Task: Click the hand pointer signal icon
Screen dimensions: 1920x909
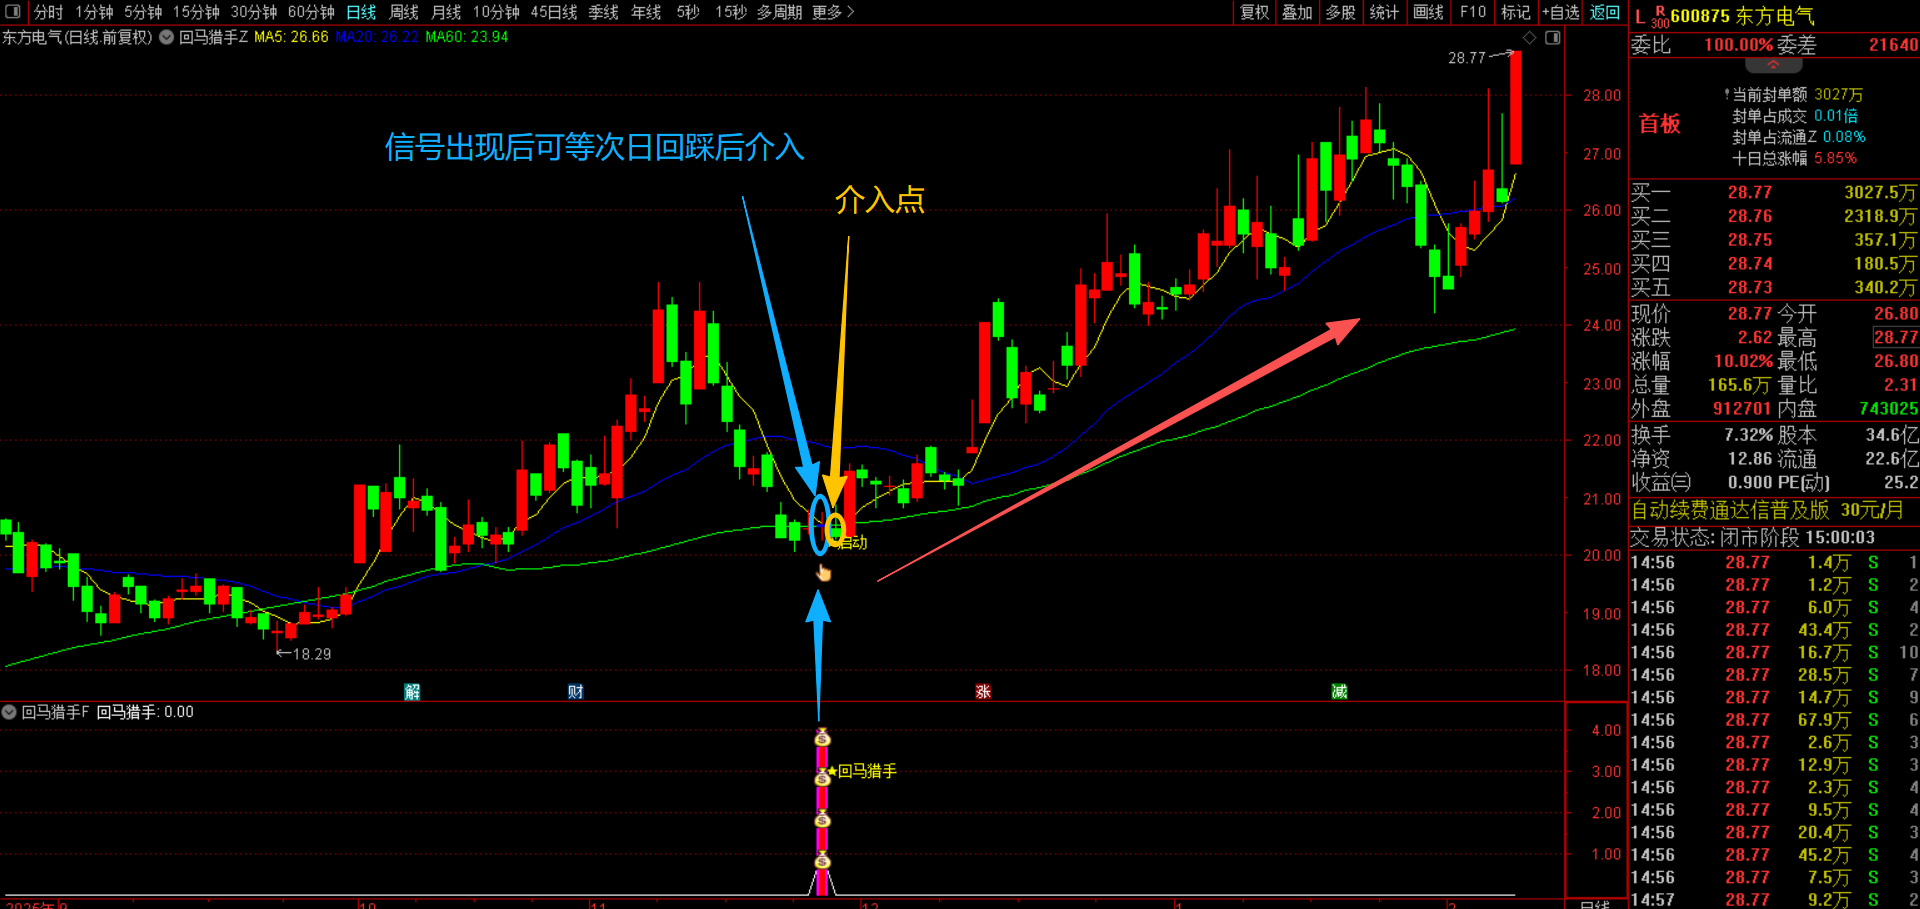Action: point(824,572)
